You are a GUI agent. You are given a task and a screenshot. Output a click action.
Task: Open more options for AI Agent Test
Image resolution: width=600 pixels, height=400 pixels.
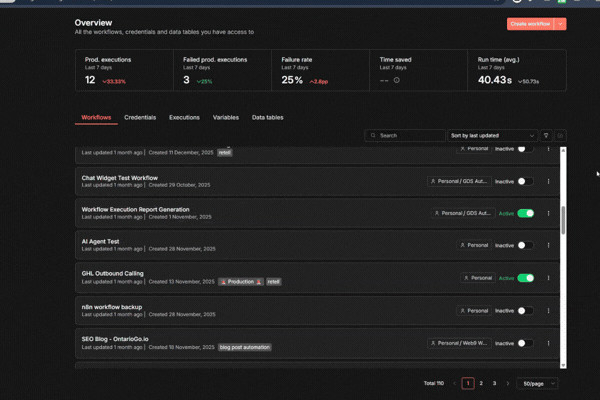tap(548, 245)
